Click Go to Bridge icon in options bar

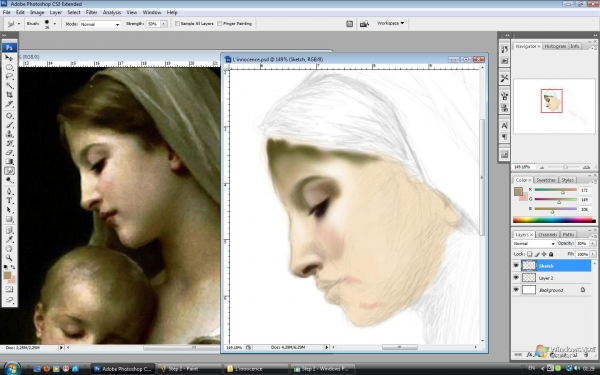(x=364, y=24)
